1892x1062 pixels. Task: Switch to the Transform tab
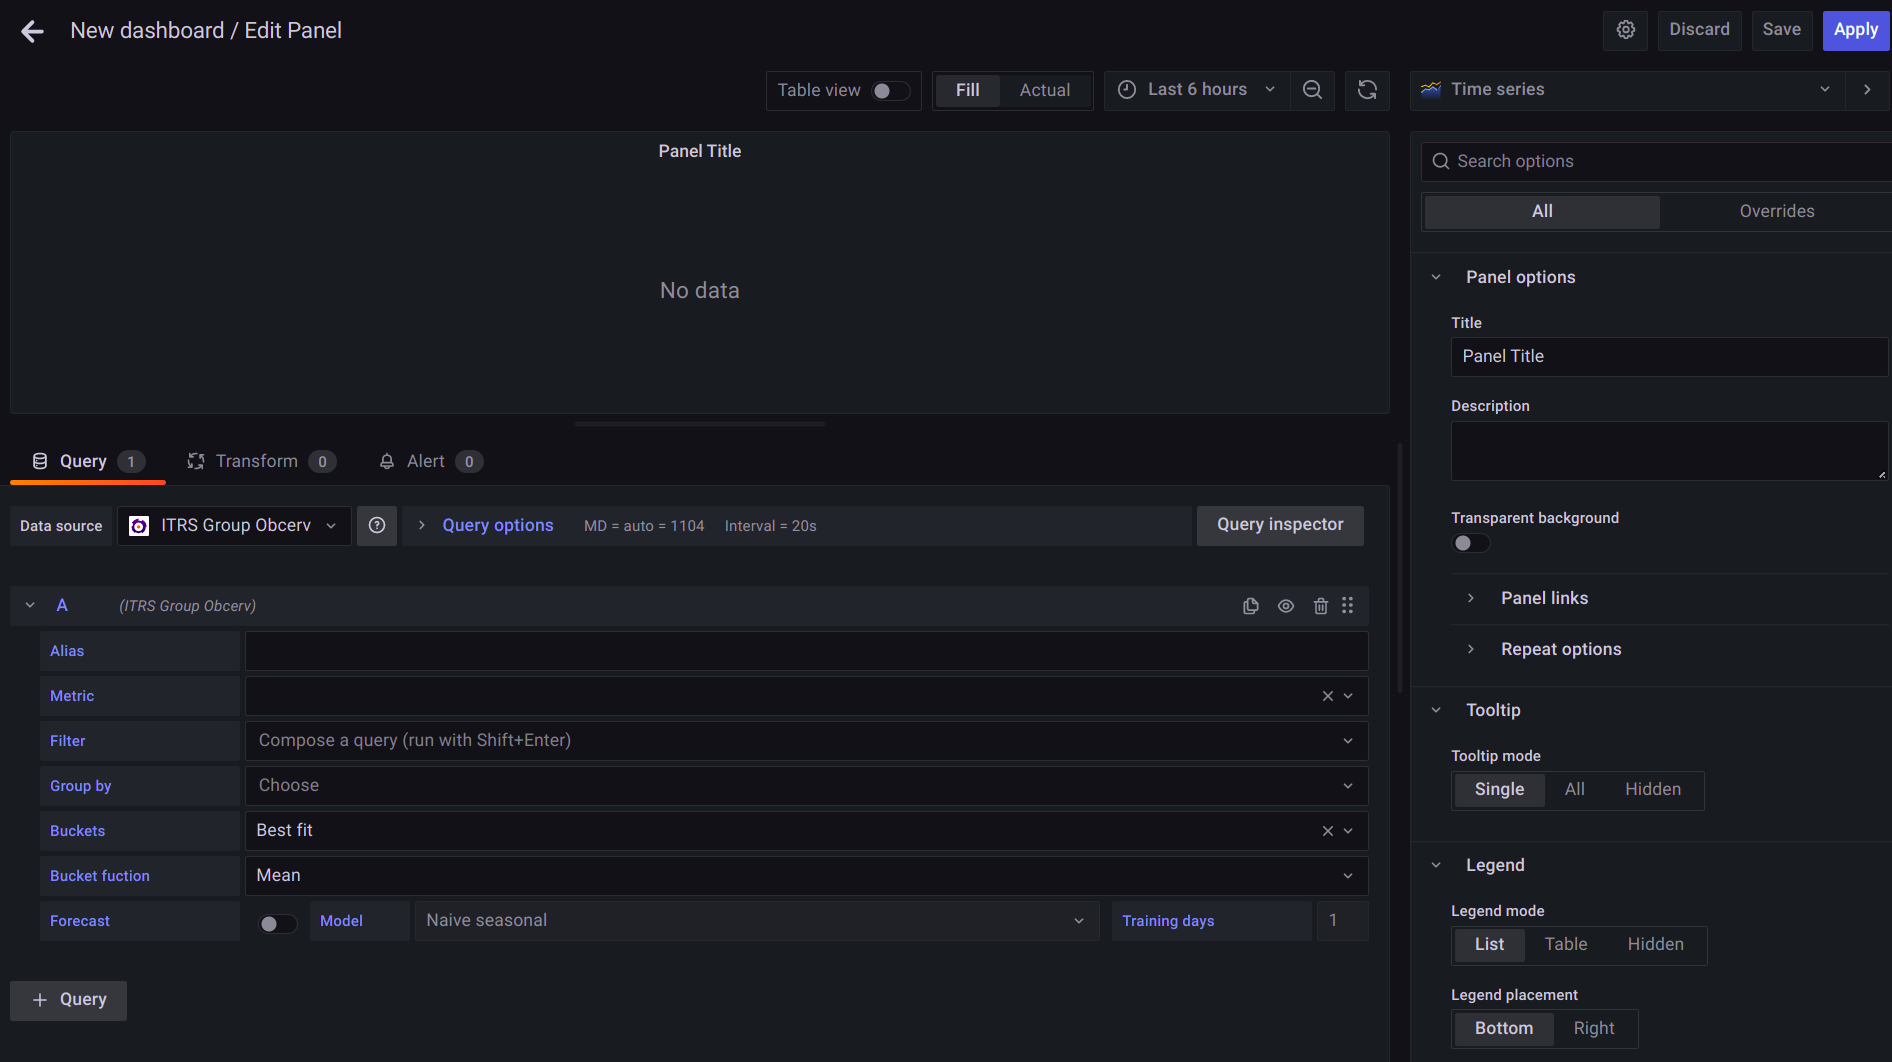coord(261,461)
